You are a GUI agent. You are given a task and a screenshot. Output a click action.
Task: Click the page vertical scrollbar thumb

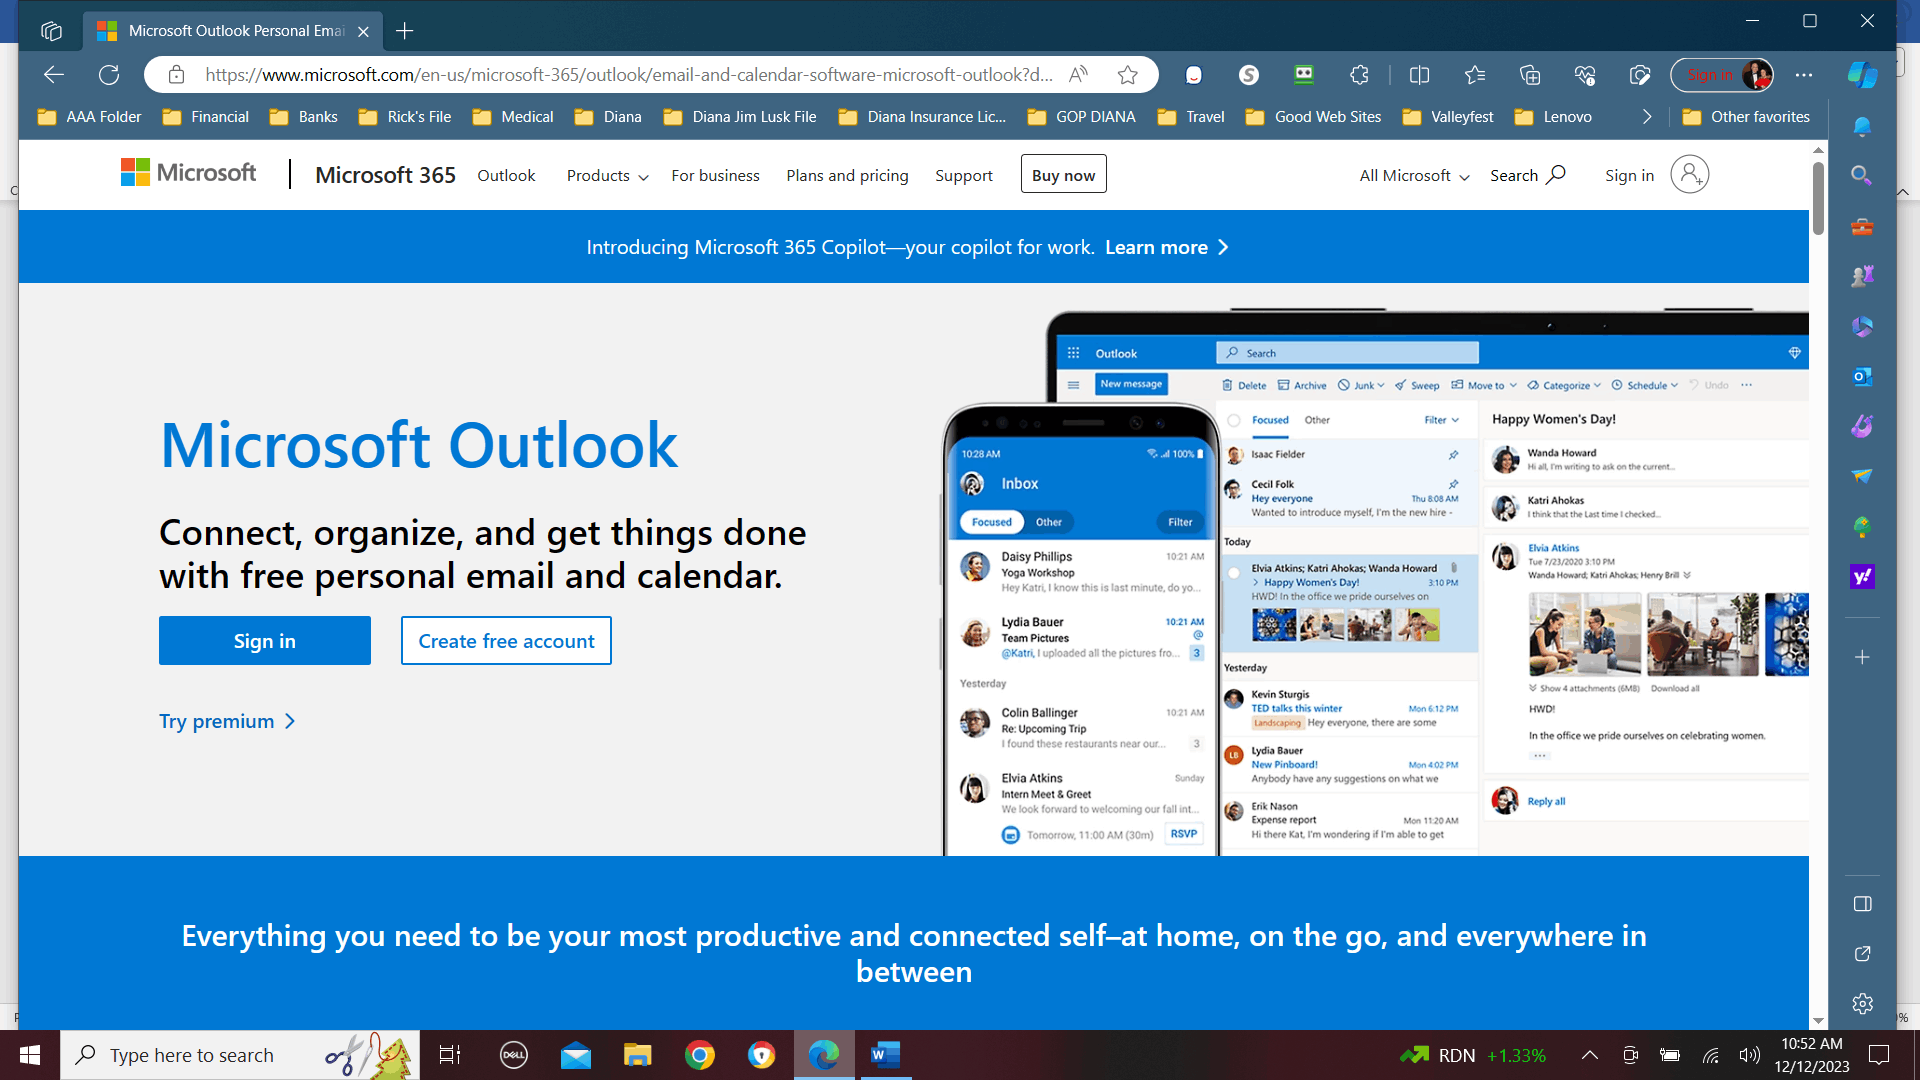(1818, 197)
